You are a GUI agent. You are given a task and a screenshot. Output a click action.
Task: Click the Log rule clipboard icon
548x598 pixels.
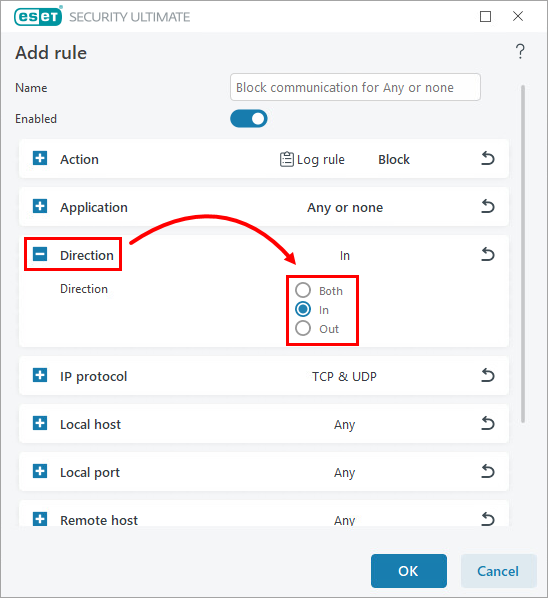click(x=287, y=159)
